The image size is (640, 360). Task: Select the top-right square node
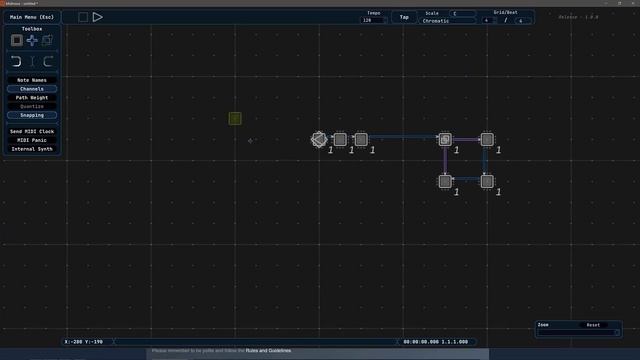point(487,140)
